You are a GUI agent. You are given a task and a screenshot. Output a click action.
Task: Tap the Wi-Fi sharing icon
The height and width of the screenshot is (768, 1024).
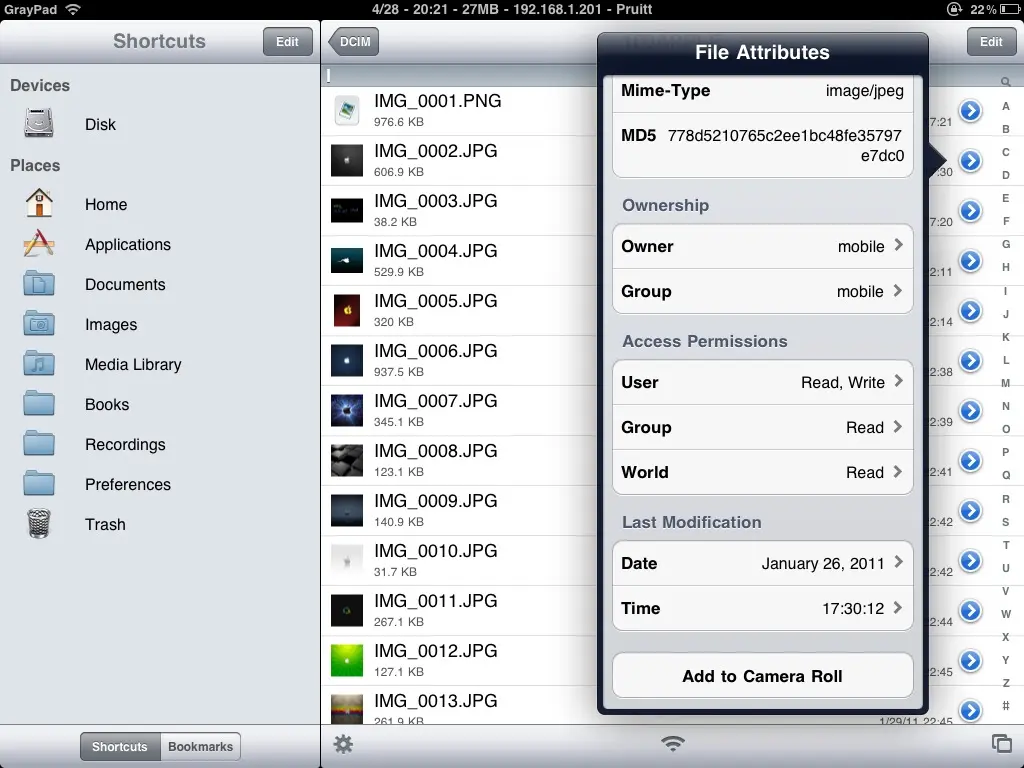click(x=673, y=743)
